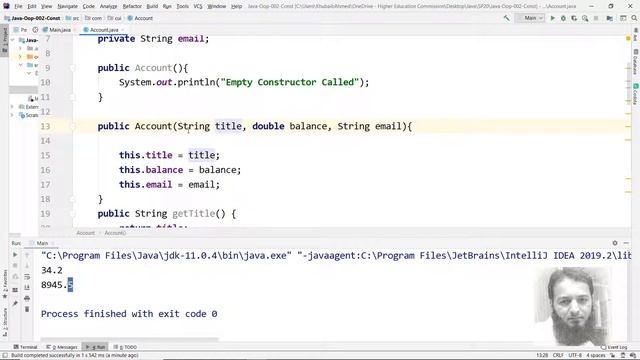This screenshot has height=360, width=640.
Task: Click the src breadcrumb in navigation bar
Action: [73, 18]
